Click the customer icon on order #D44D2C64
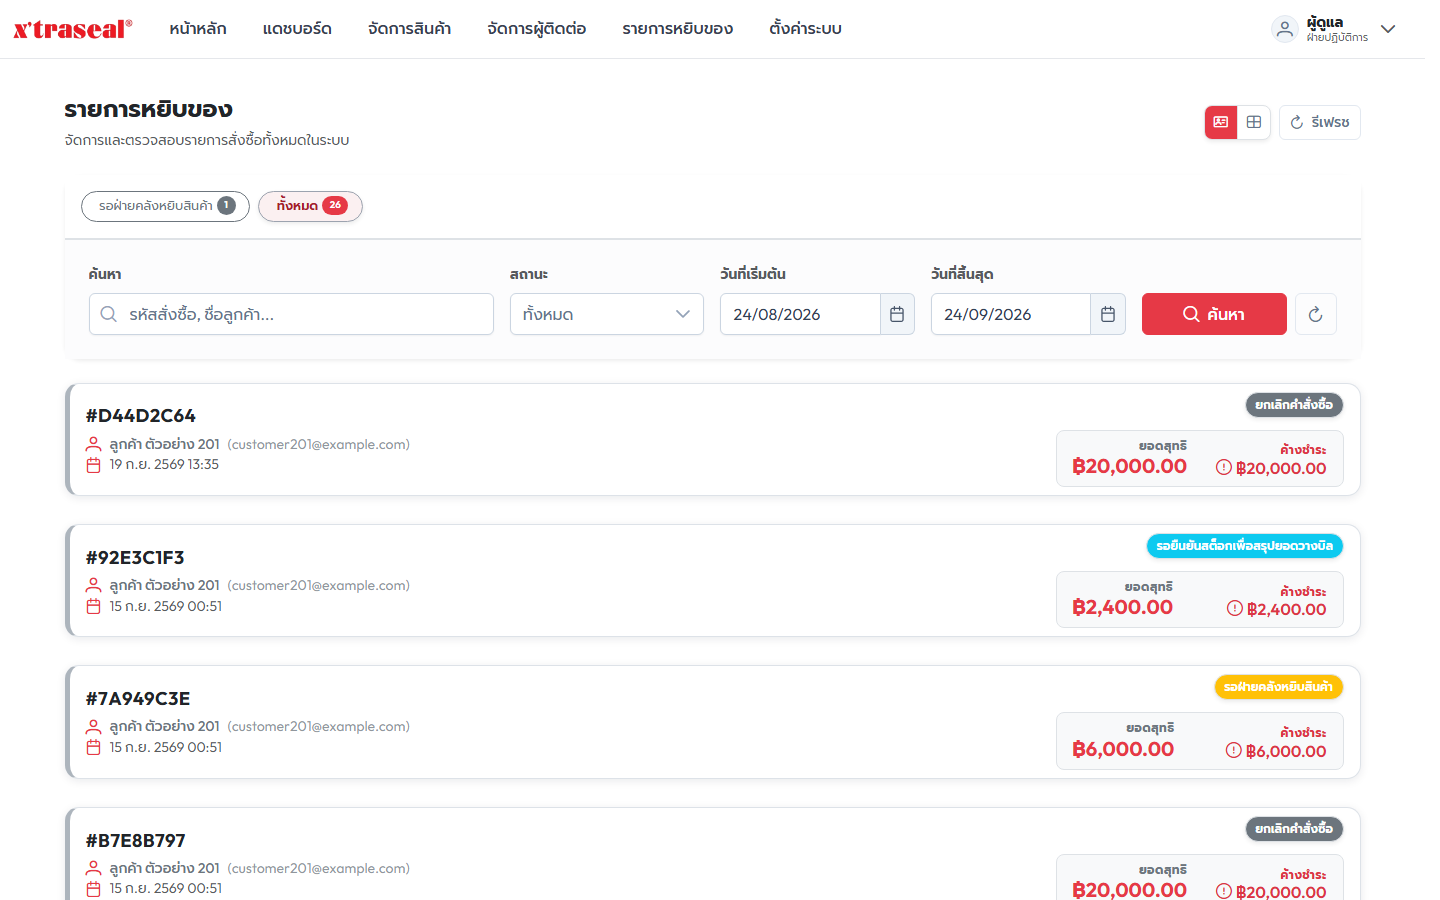This screenshot has width=1440, height=900. click(x=94, y=444)
